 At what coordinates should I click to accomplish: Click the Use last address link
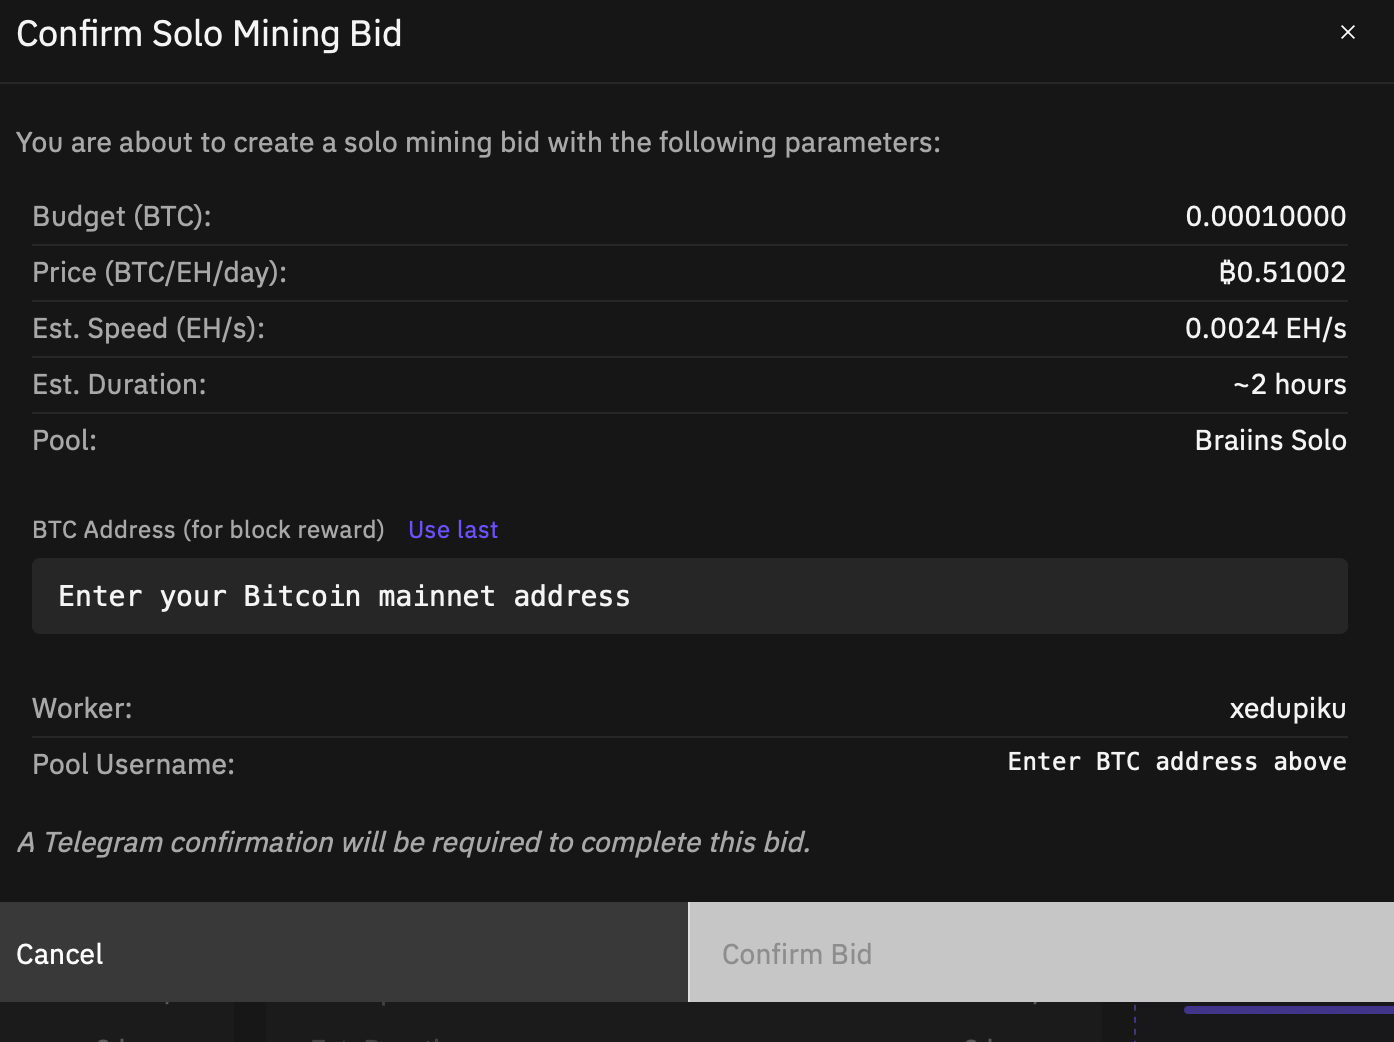coord(453,530)
